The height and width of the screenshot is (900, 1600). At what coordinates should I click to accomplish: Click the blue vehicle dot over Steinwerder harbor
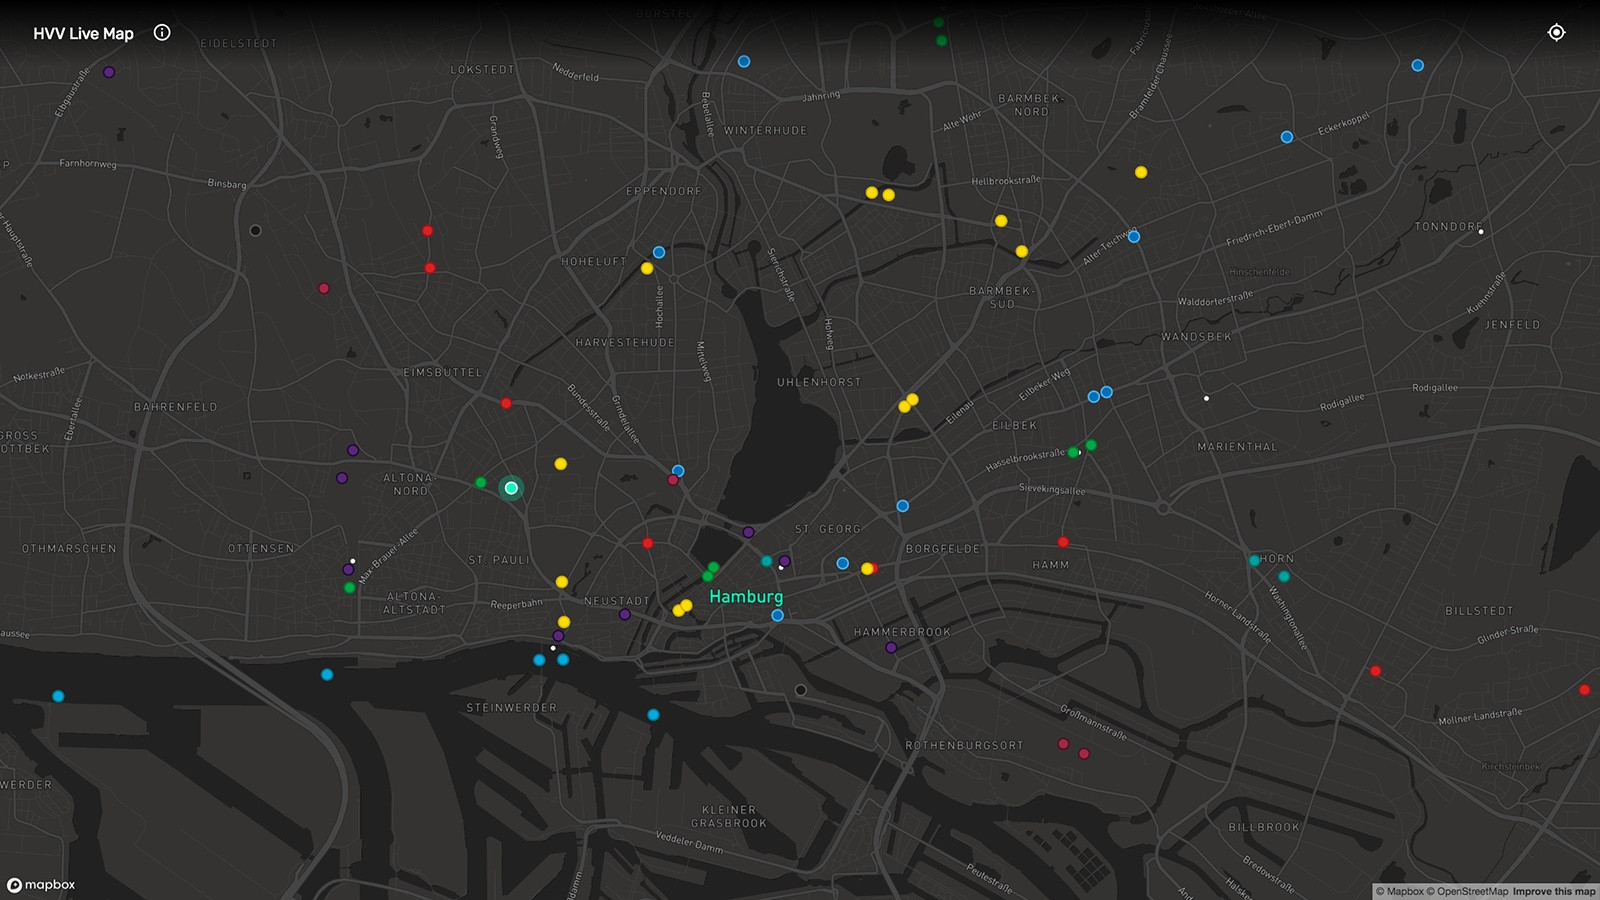pyautogui.click(x=654, y=714)
